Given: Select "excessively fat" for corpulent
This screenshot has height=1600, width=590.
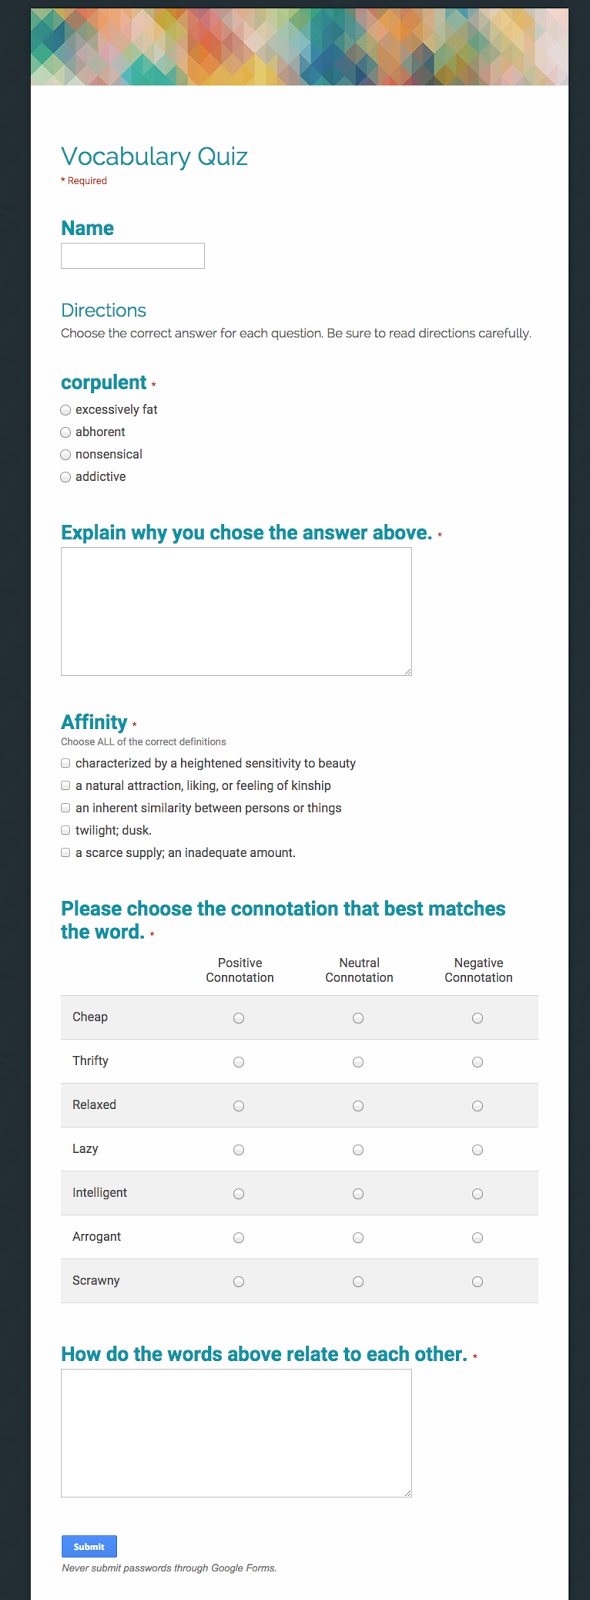Looking at the screenshot, I should point(65,409).
